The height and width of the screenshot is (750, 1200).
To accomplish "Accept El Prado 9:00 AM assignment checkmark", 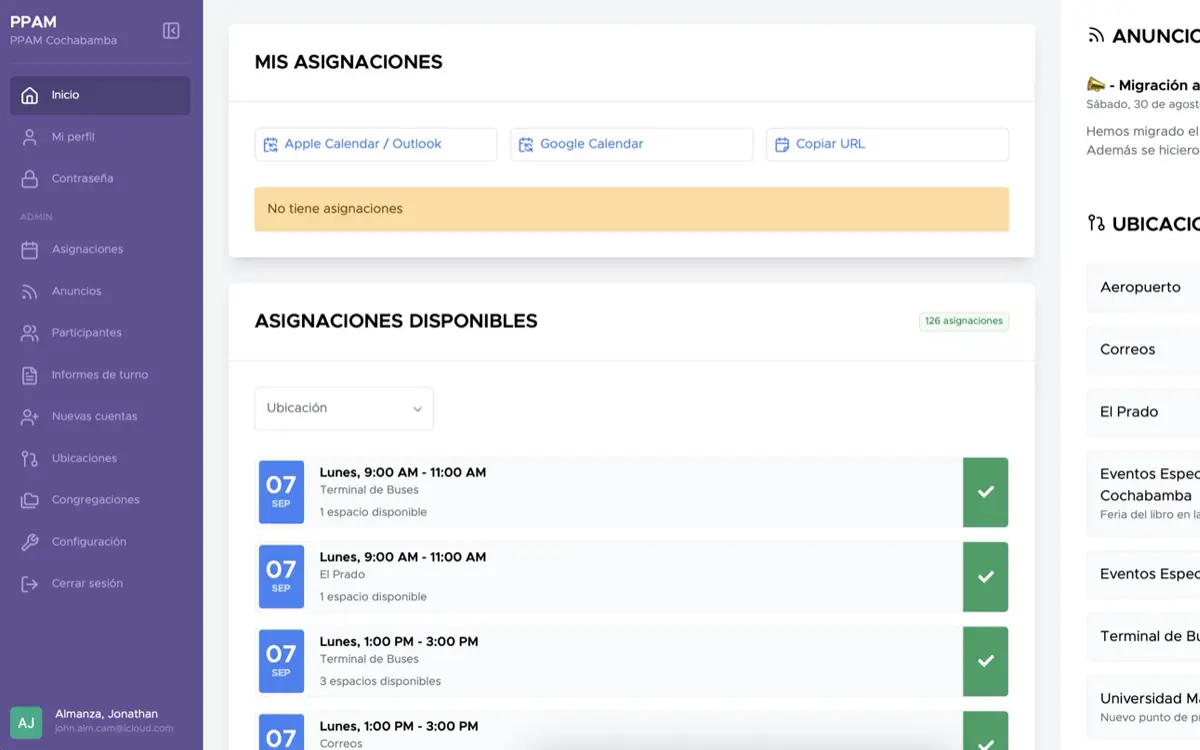I will 985,577.
